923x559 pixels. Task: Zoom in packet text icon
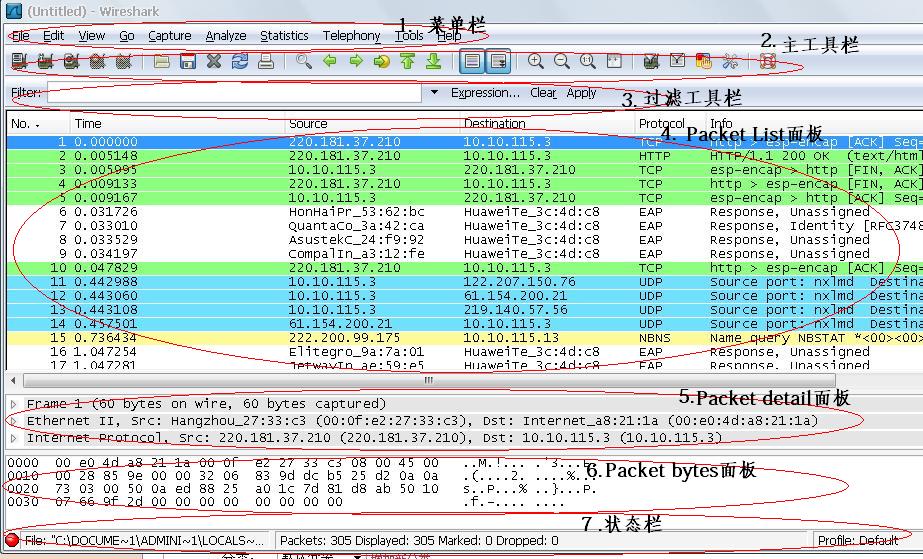point(535,61)
